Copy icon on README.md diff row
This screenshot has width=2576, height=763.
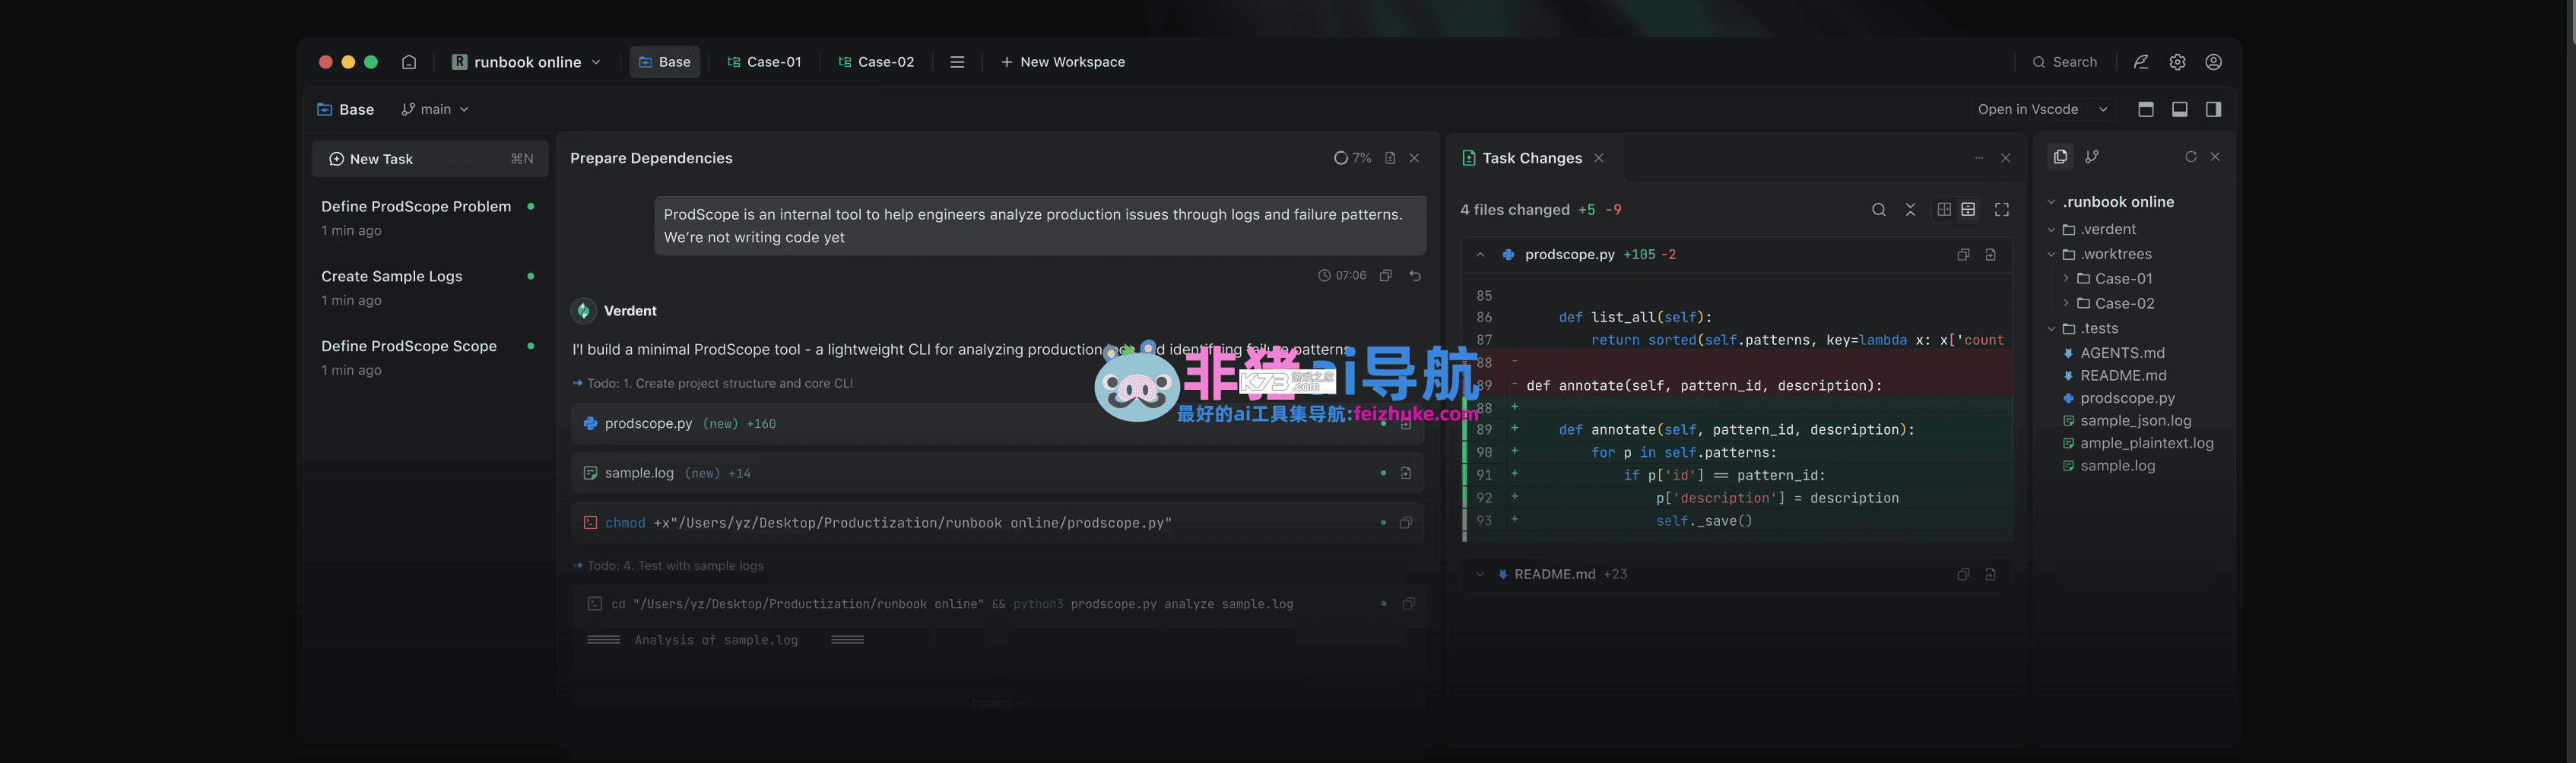(x=1963, y=575)
